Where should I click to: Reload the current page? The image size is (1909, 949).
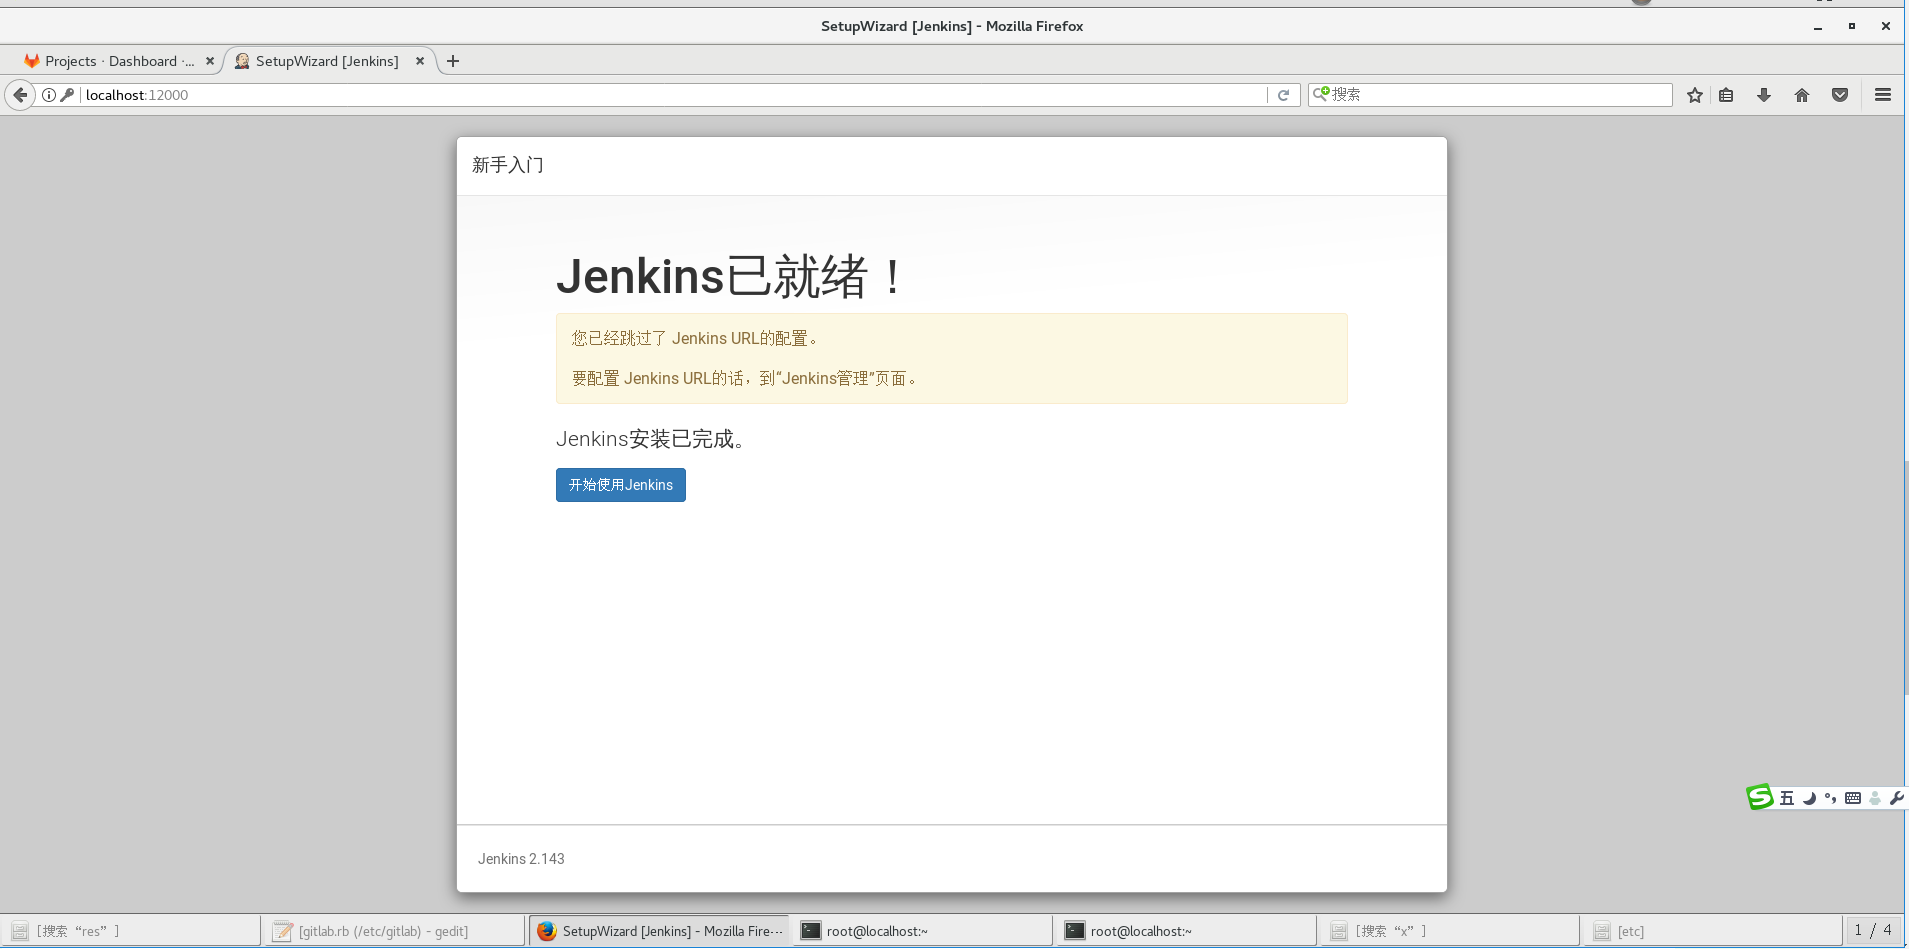(1283, 95)
